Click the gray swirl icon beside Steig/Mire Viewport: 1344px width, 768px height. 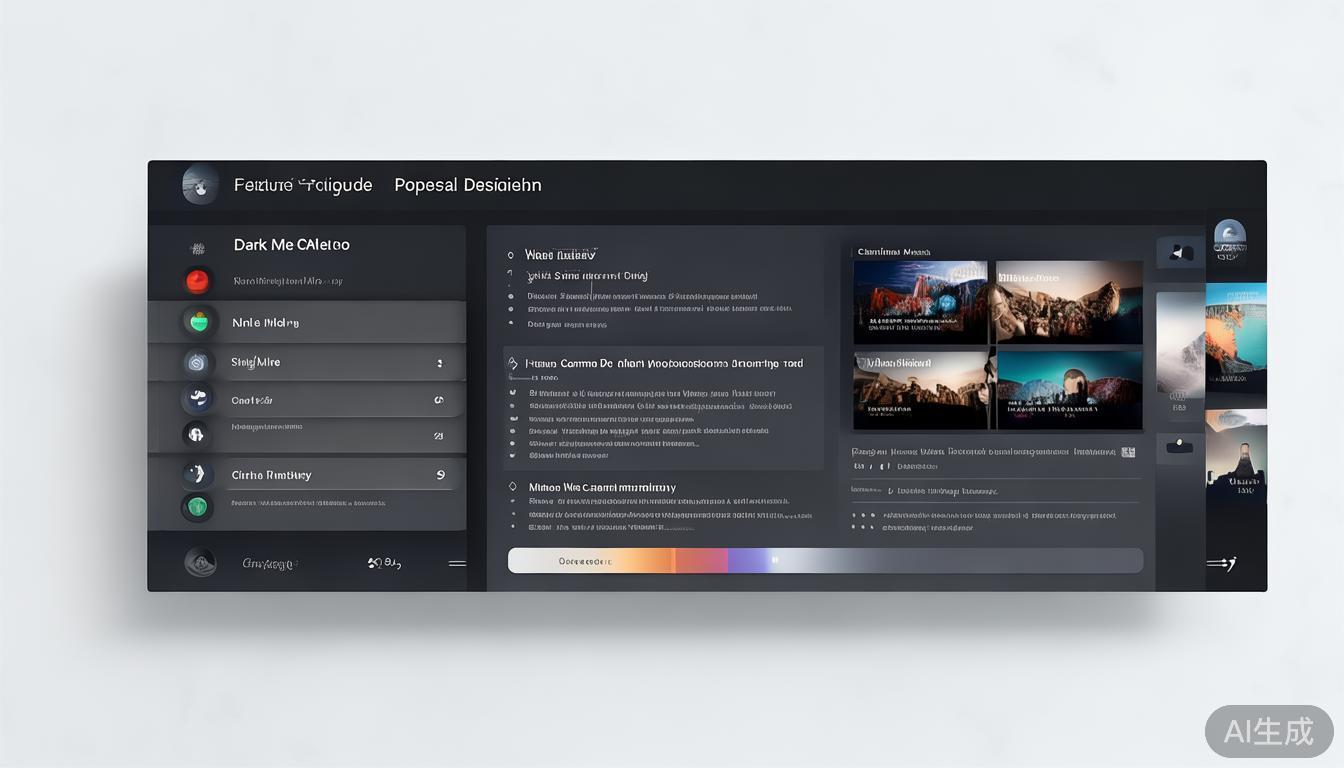coord(197,362)
